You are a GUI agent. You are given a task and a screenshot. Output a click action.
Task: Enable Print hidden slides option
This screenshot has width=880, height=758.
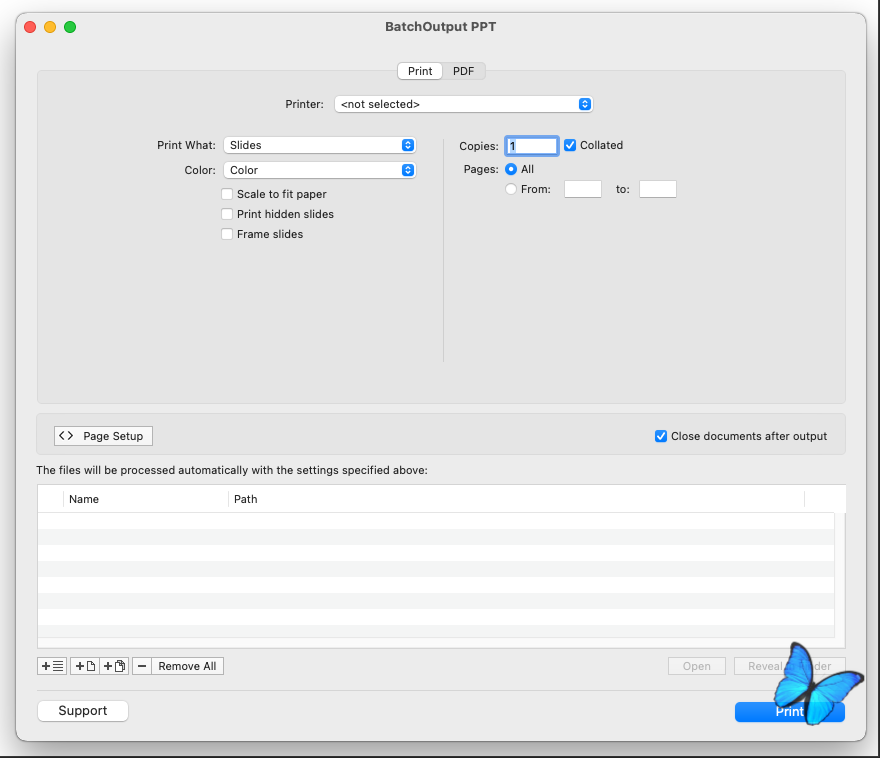(x=227, y=214)
